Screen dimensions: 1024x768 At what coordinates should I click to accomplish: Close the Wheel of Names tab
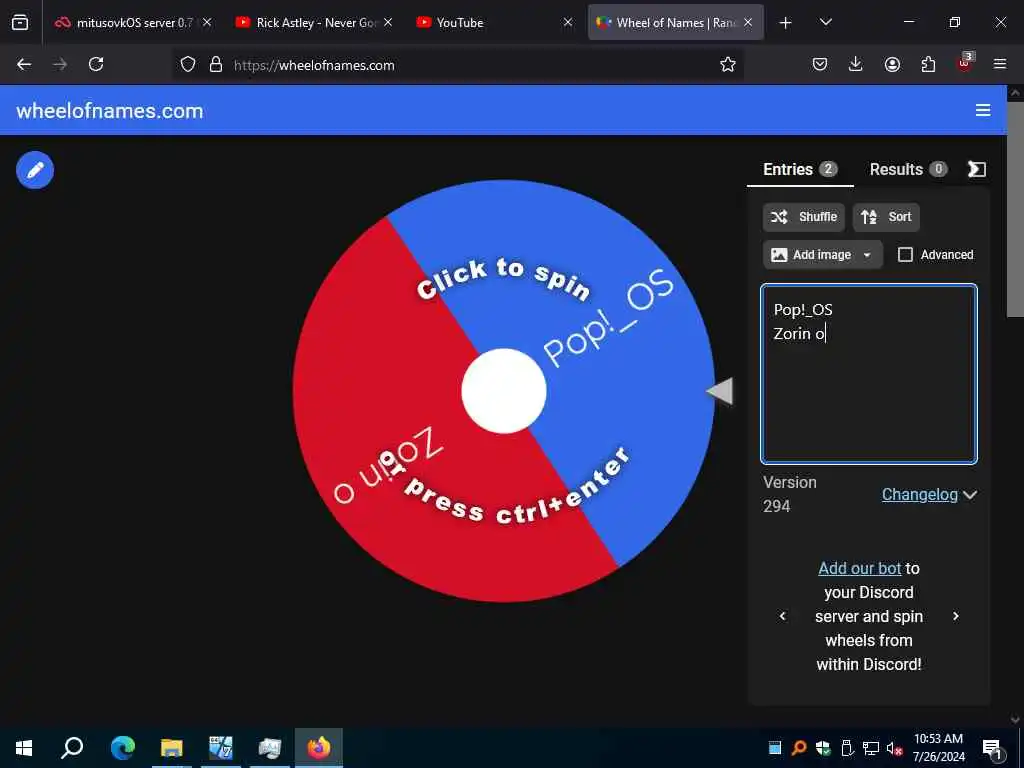pyautogui.click(x=748, y=22)
